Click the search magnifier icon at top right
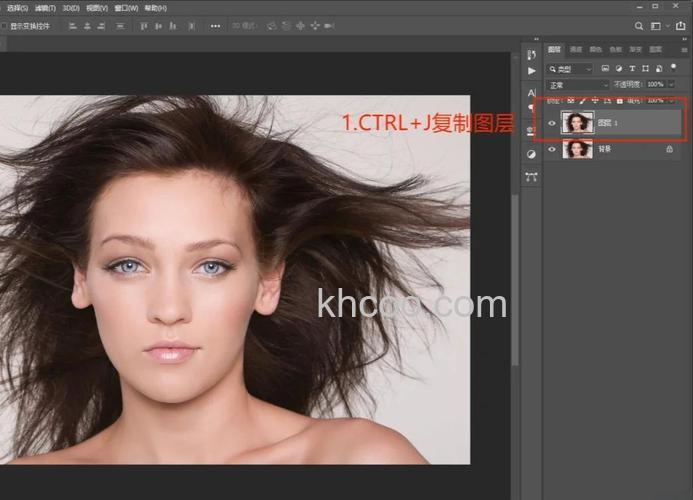The height and width of the screenshot is (500, 693). tap(638, 26)
